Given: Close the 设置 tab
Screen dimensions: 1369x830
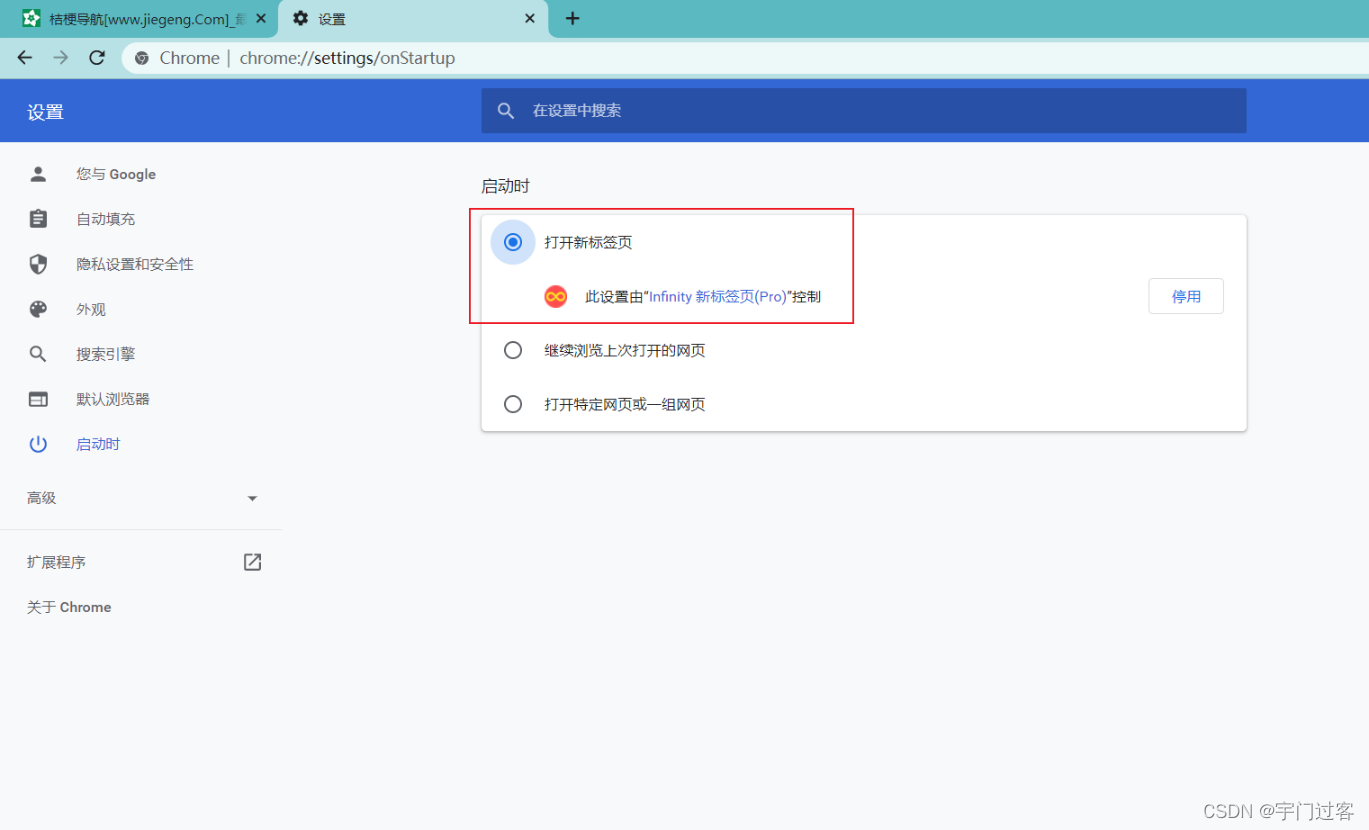Looking at the screenshot, I should click(x=530, y=18).
